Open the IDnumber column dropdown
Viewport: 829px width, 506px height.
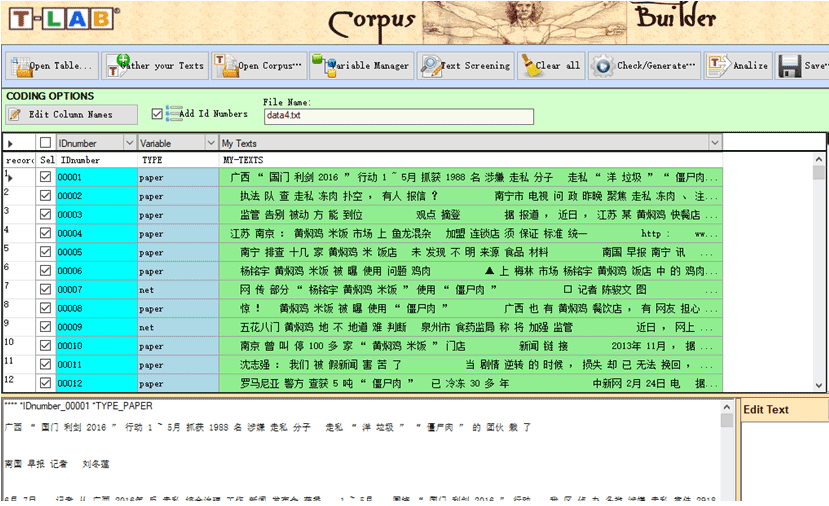(x=129, y=143)
